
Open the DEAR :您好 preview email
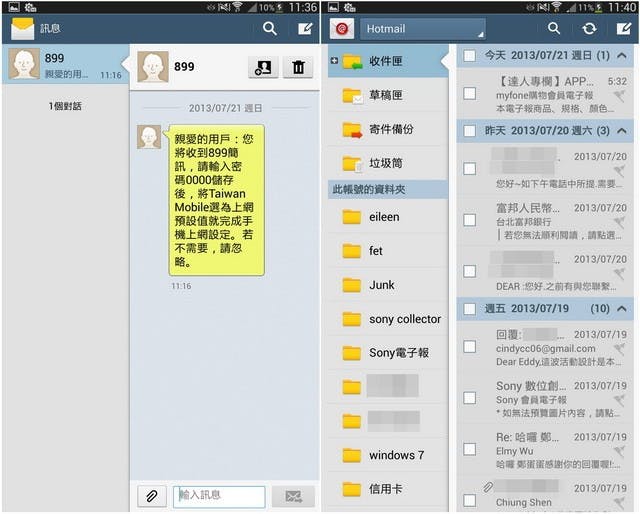coord(545,272)
